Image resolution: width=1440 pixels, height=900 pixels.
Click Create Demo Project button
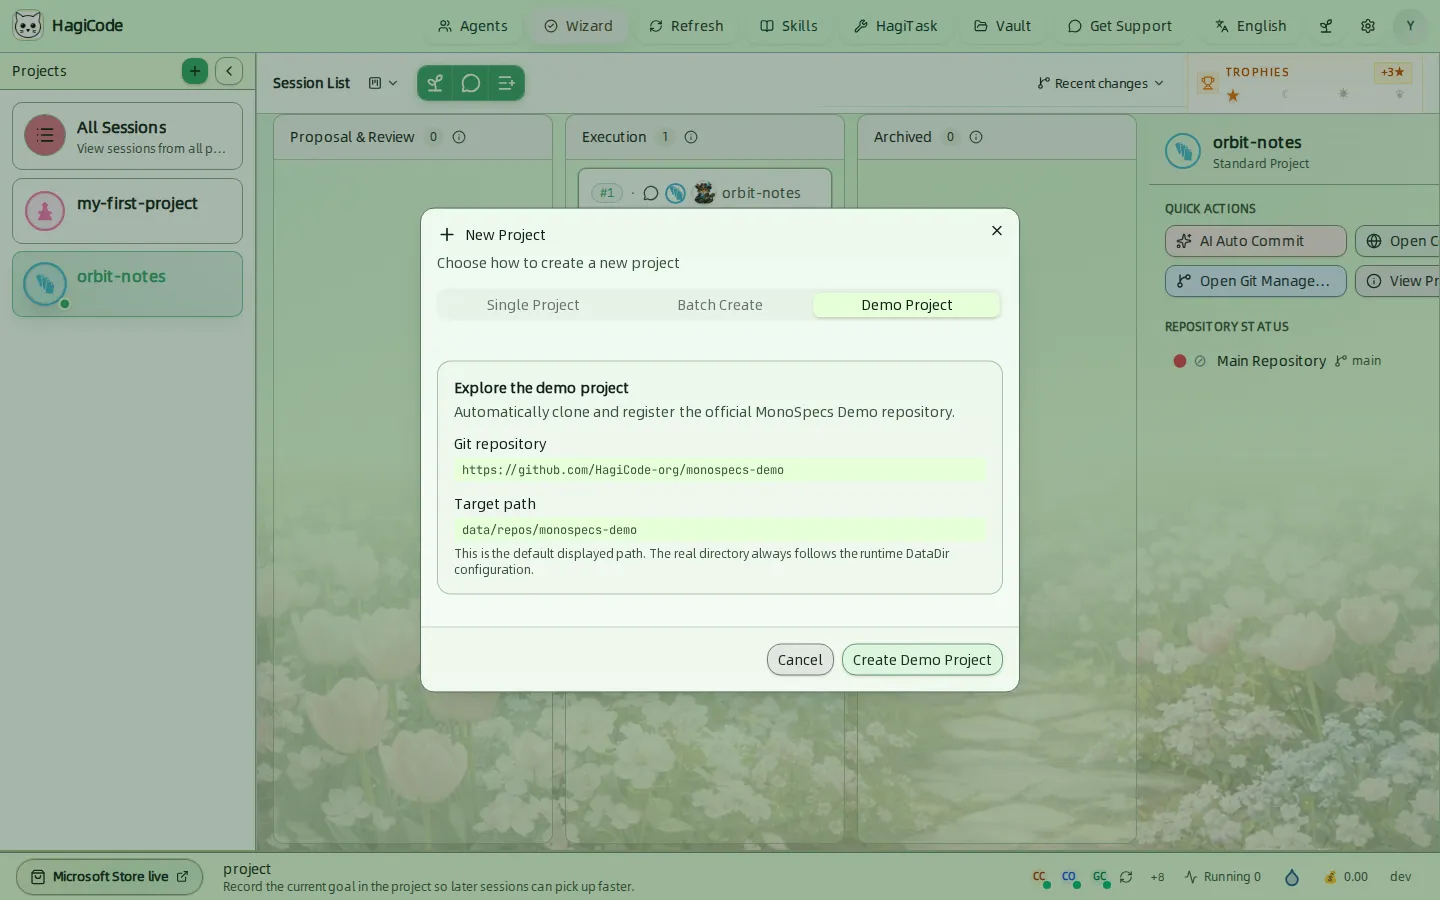click(922, 660)
